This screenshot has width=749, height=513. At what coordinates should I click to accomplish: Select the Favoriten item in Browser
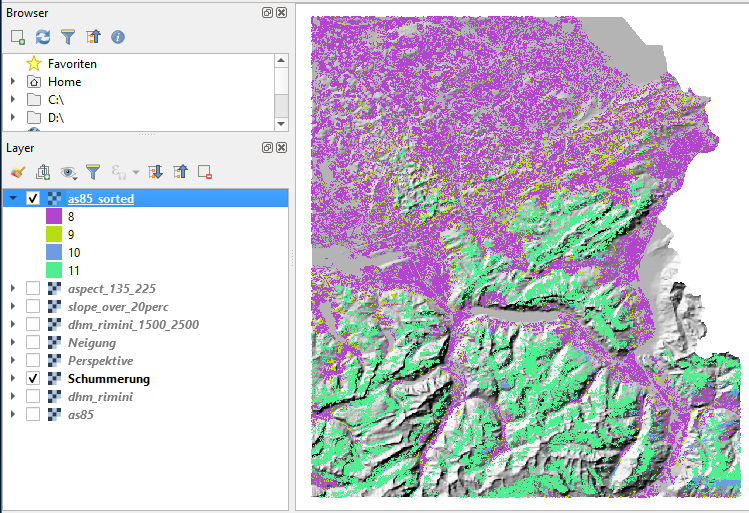(72, 64)
